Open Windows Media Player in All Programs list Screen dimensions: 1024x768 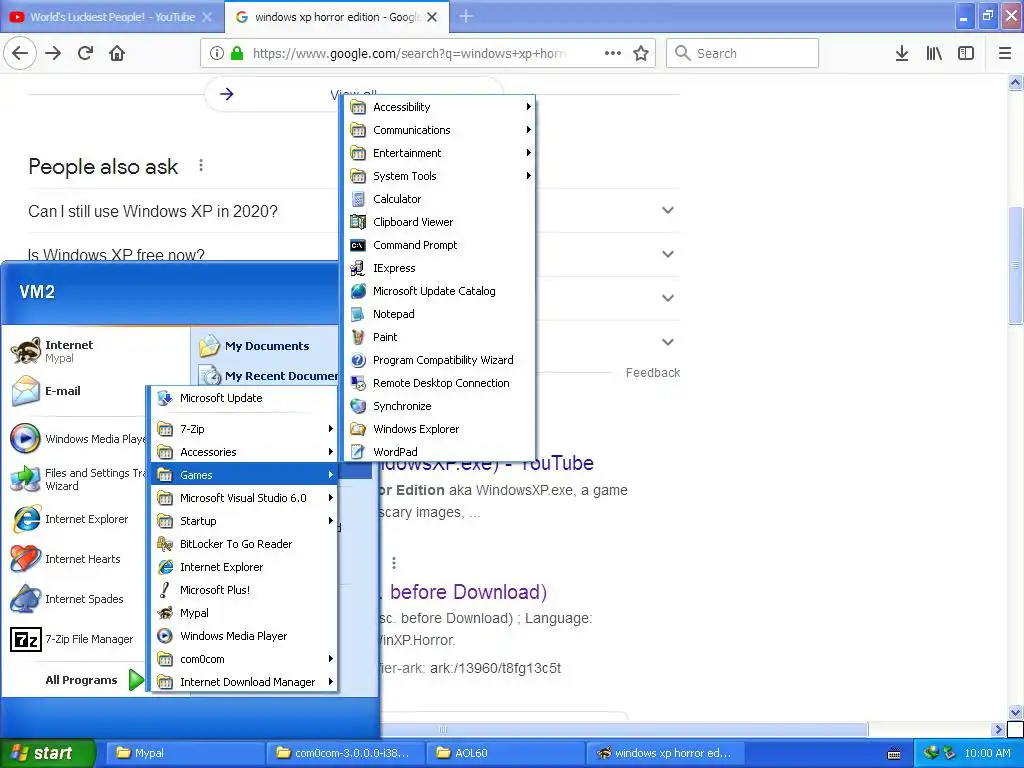point(244,636)
